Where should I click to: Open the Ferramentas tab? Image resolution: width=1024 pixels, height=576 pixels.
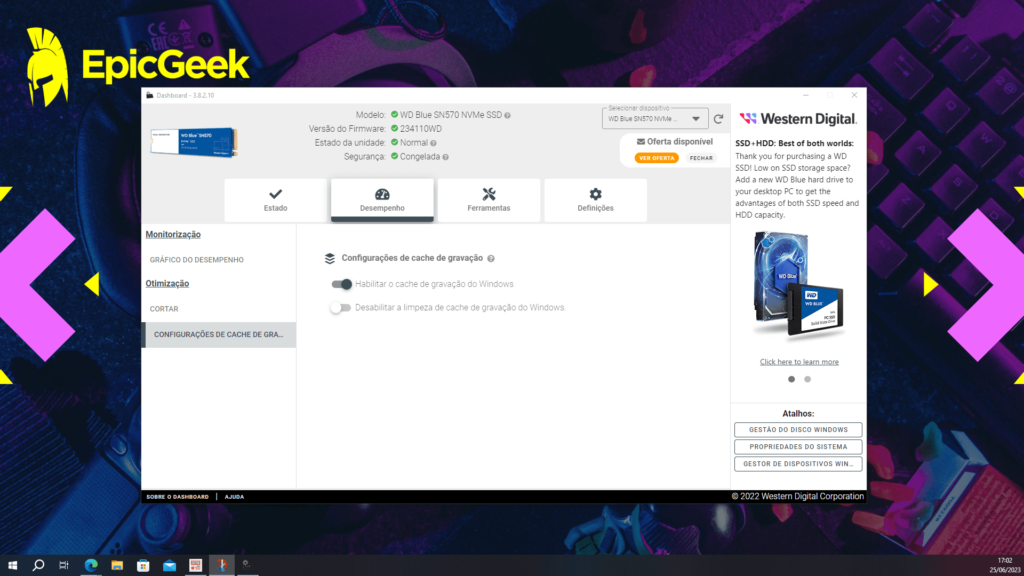click(488, 200)
